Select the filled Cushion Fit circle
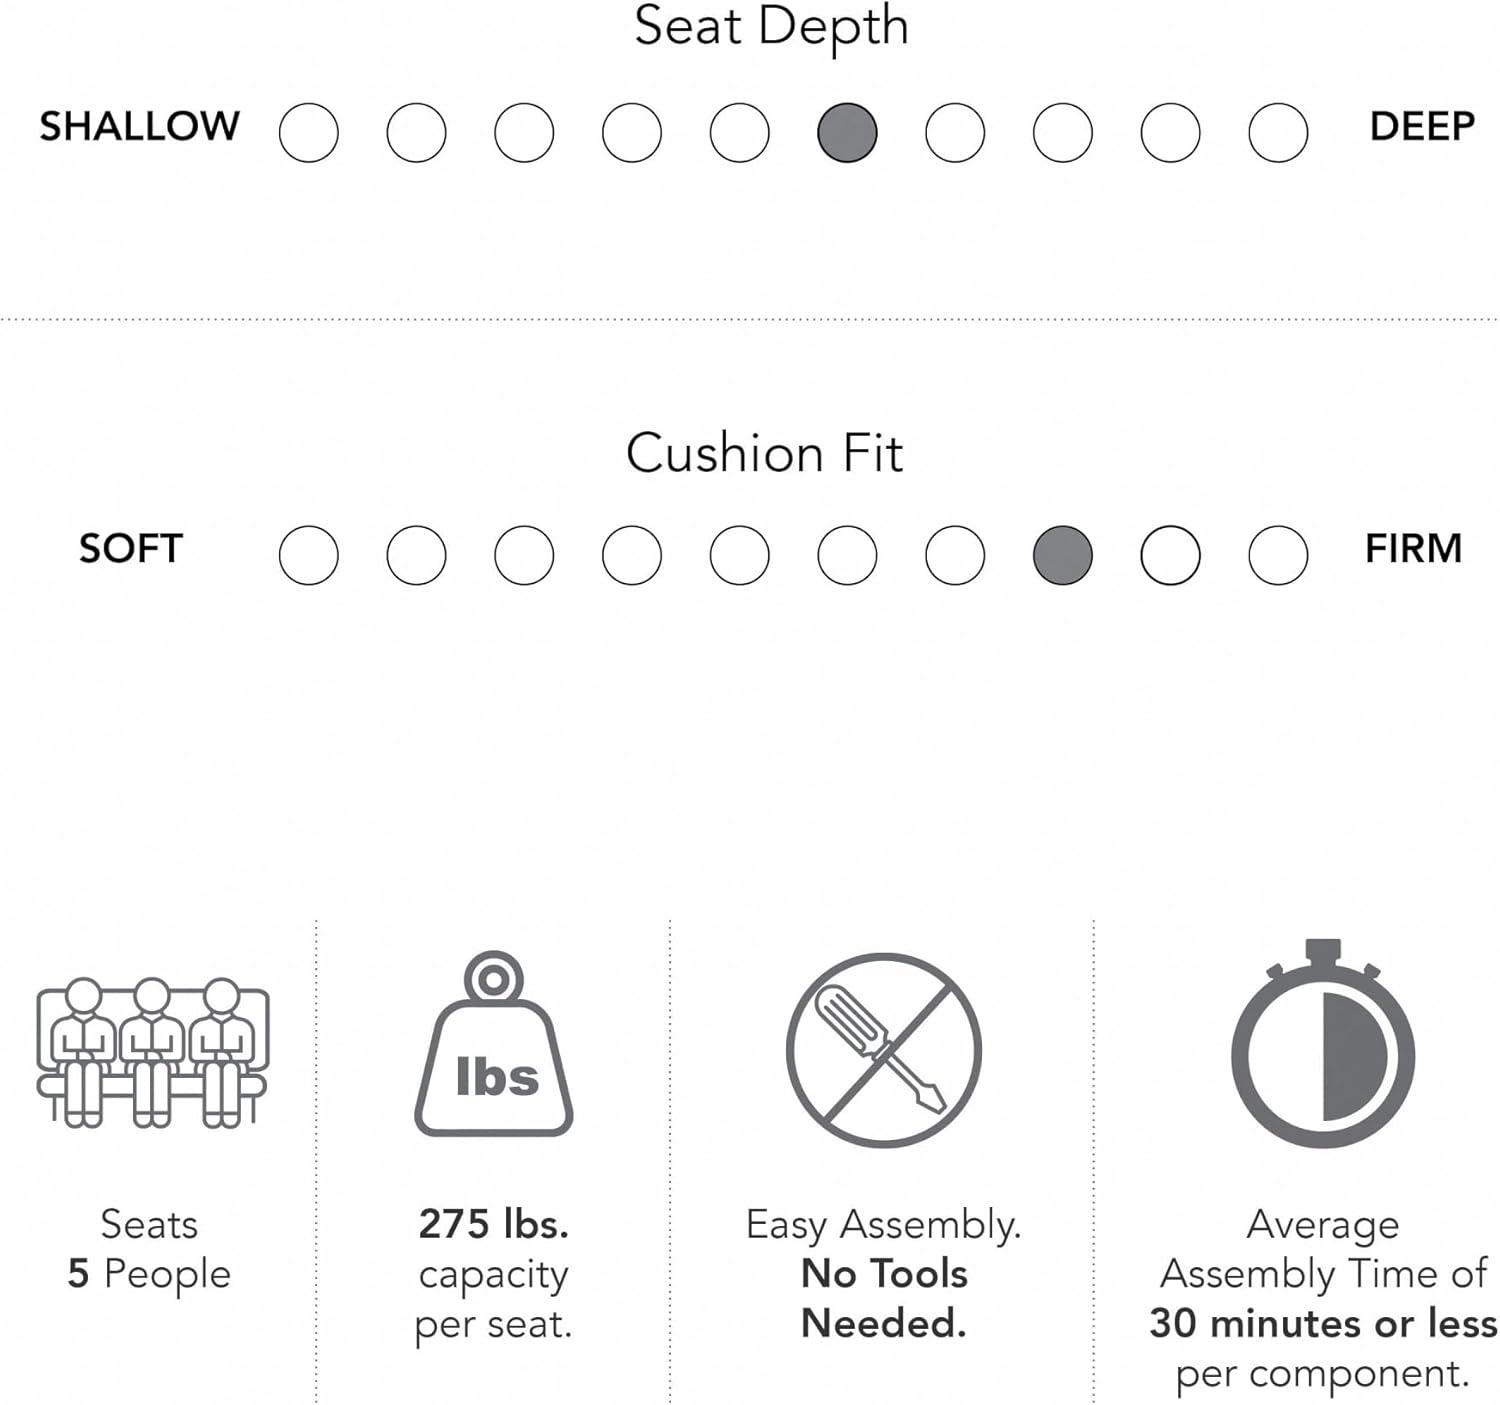The width and height of the screenshot is (1500, 1405). 1062,555
